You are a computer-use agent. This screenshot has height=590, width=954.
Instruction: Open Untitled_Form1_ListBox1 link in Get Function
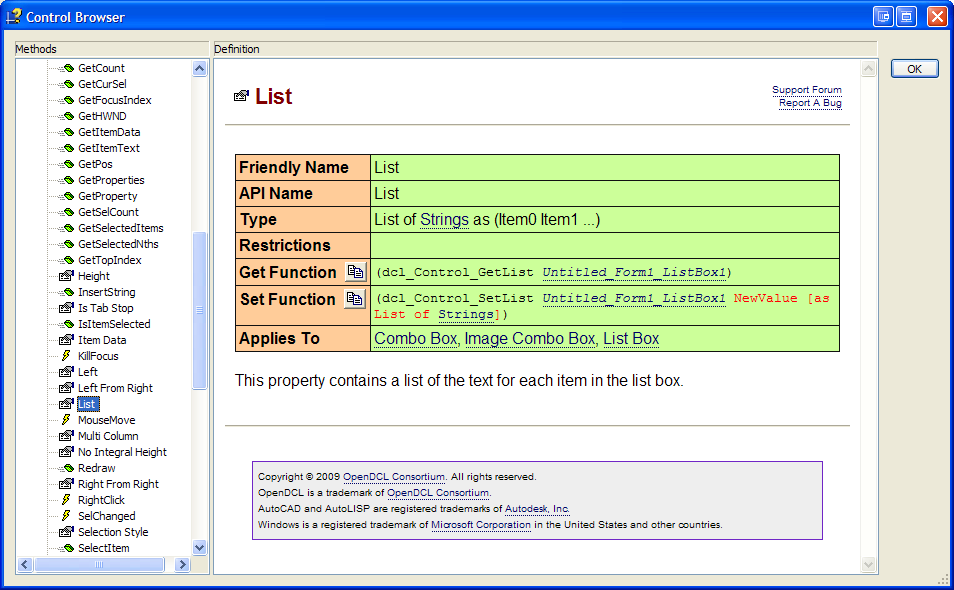pos(634,272)
